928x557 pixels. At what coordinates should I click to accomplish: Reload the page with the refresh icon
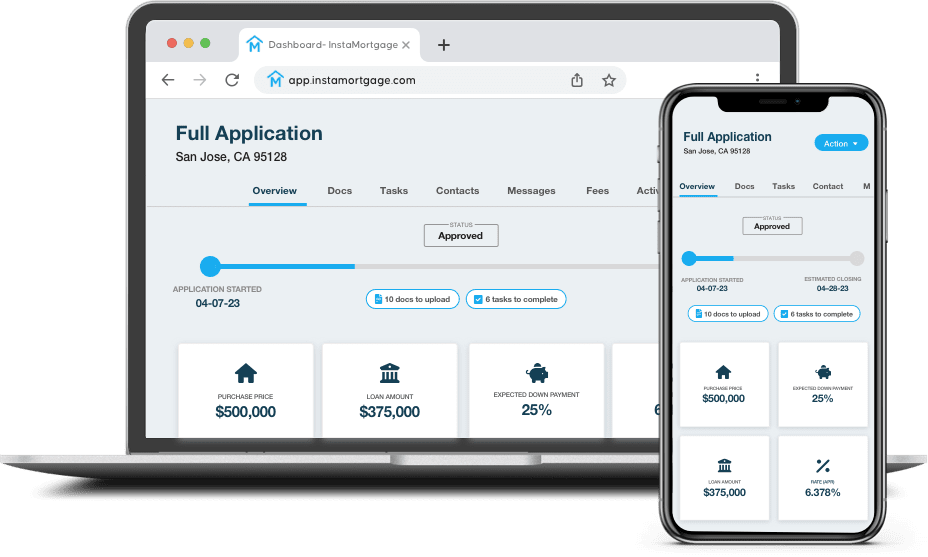pyautogui.click(x=232, y=80)
